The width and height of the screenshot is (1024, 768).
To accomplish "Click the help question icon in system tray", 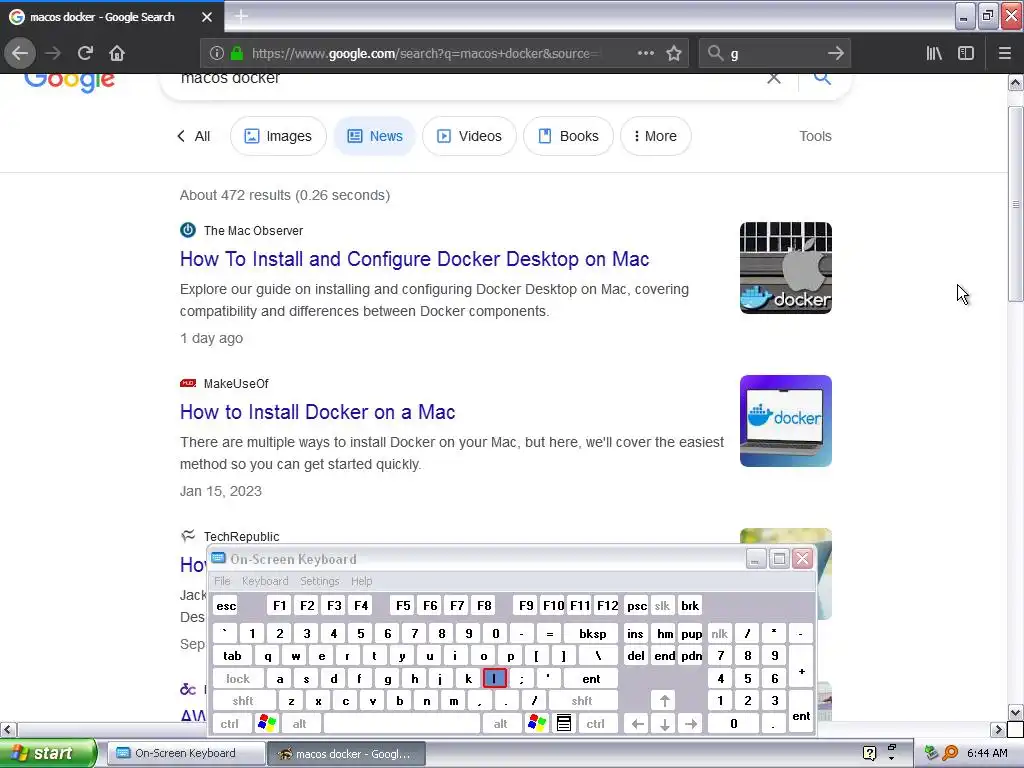I will point(869,753).
